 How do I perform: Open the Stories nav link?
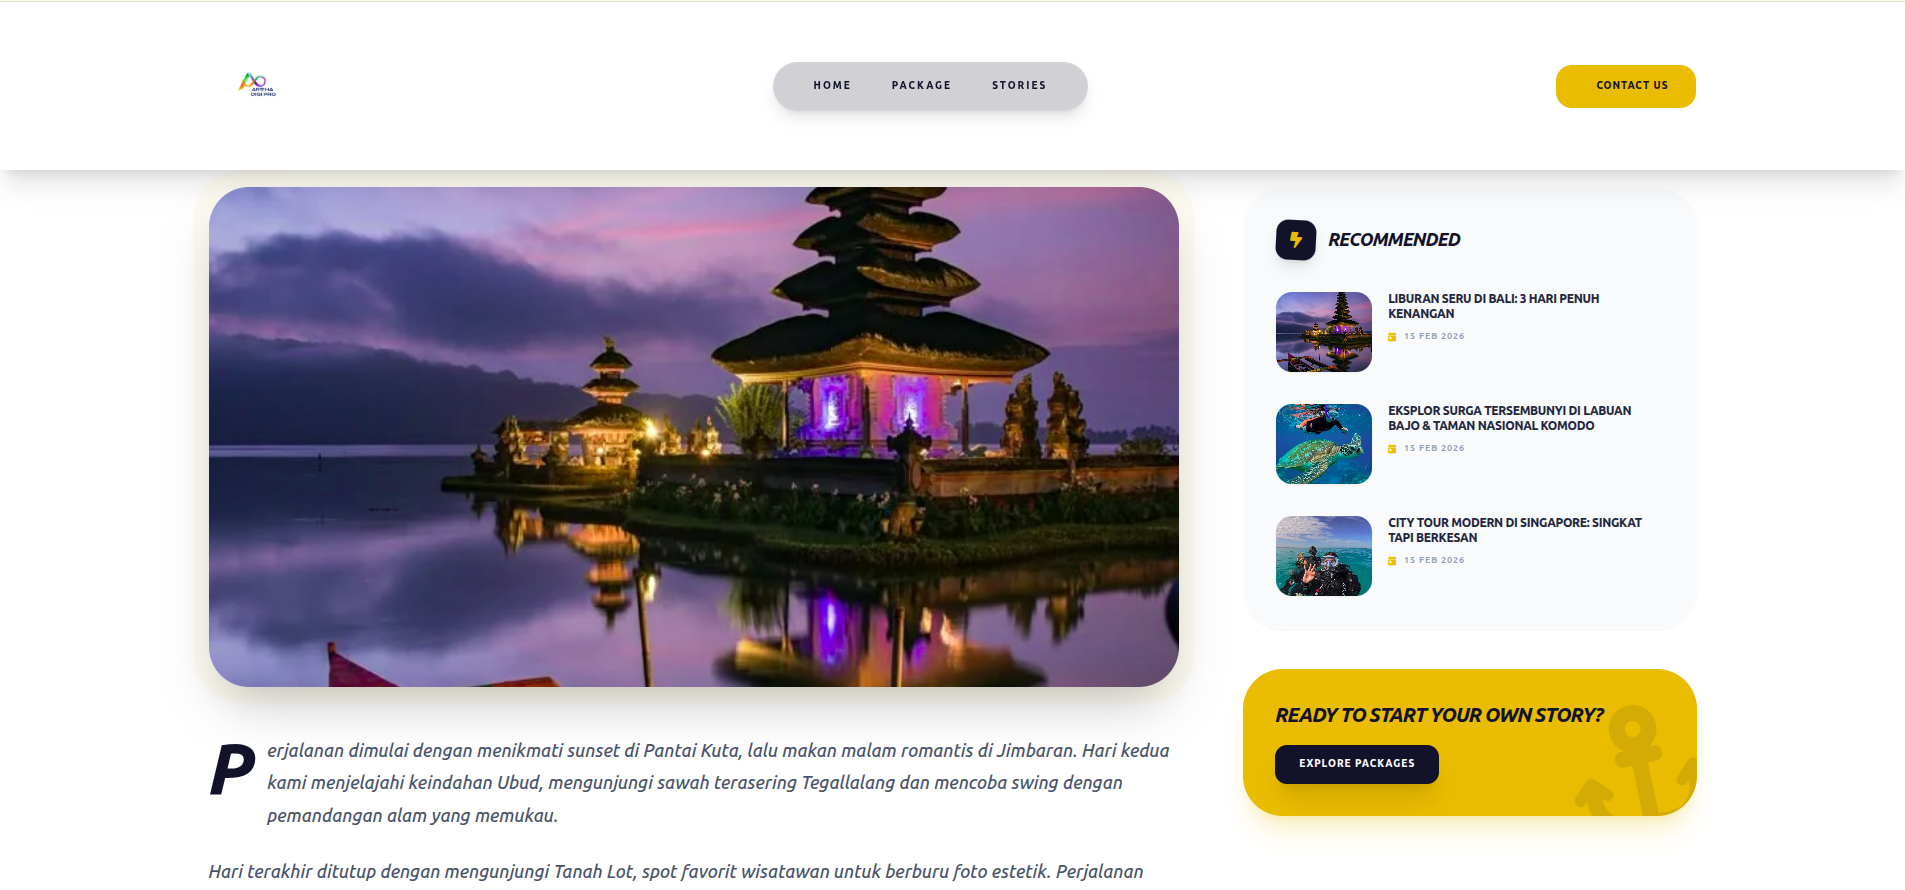[1018, 86]
